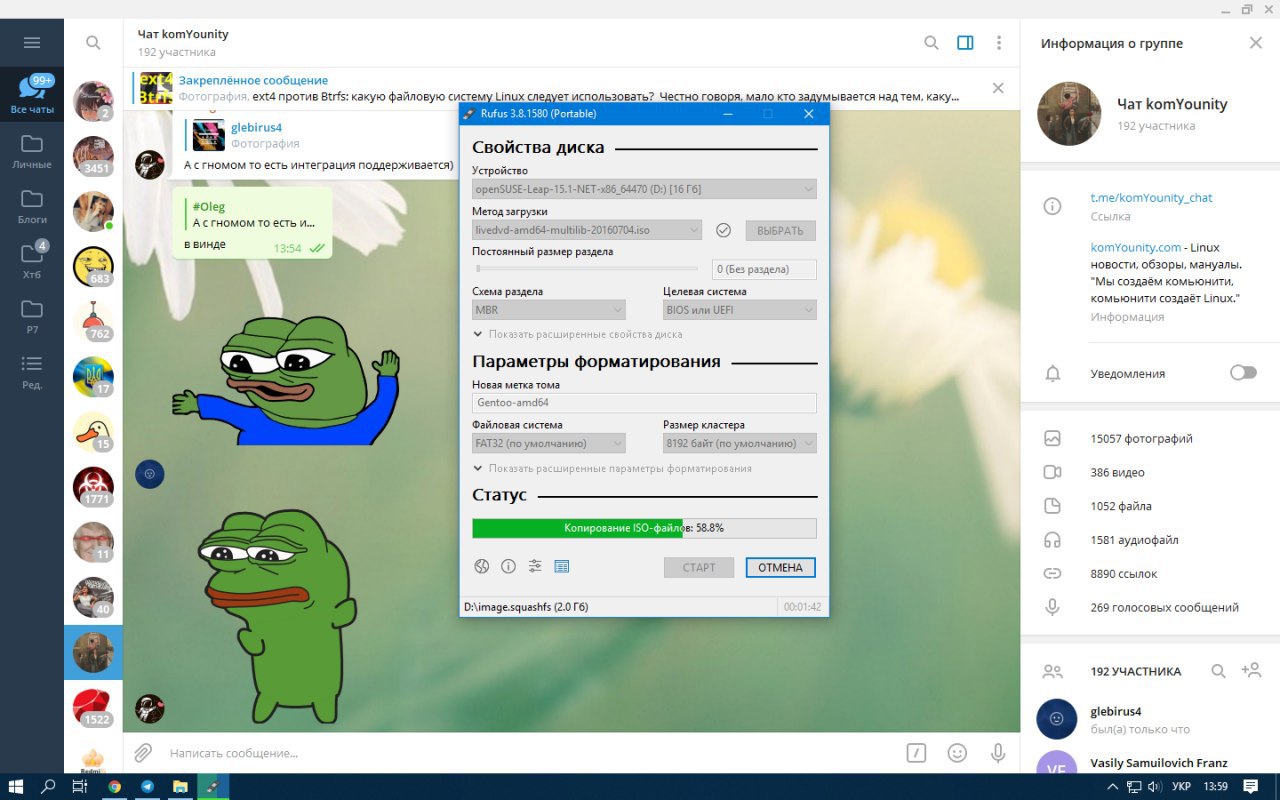Select the P7 folder tab
Viewport: 1280px width, 800px height.
pos(32,315)
